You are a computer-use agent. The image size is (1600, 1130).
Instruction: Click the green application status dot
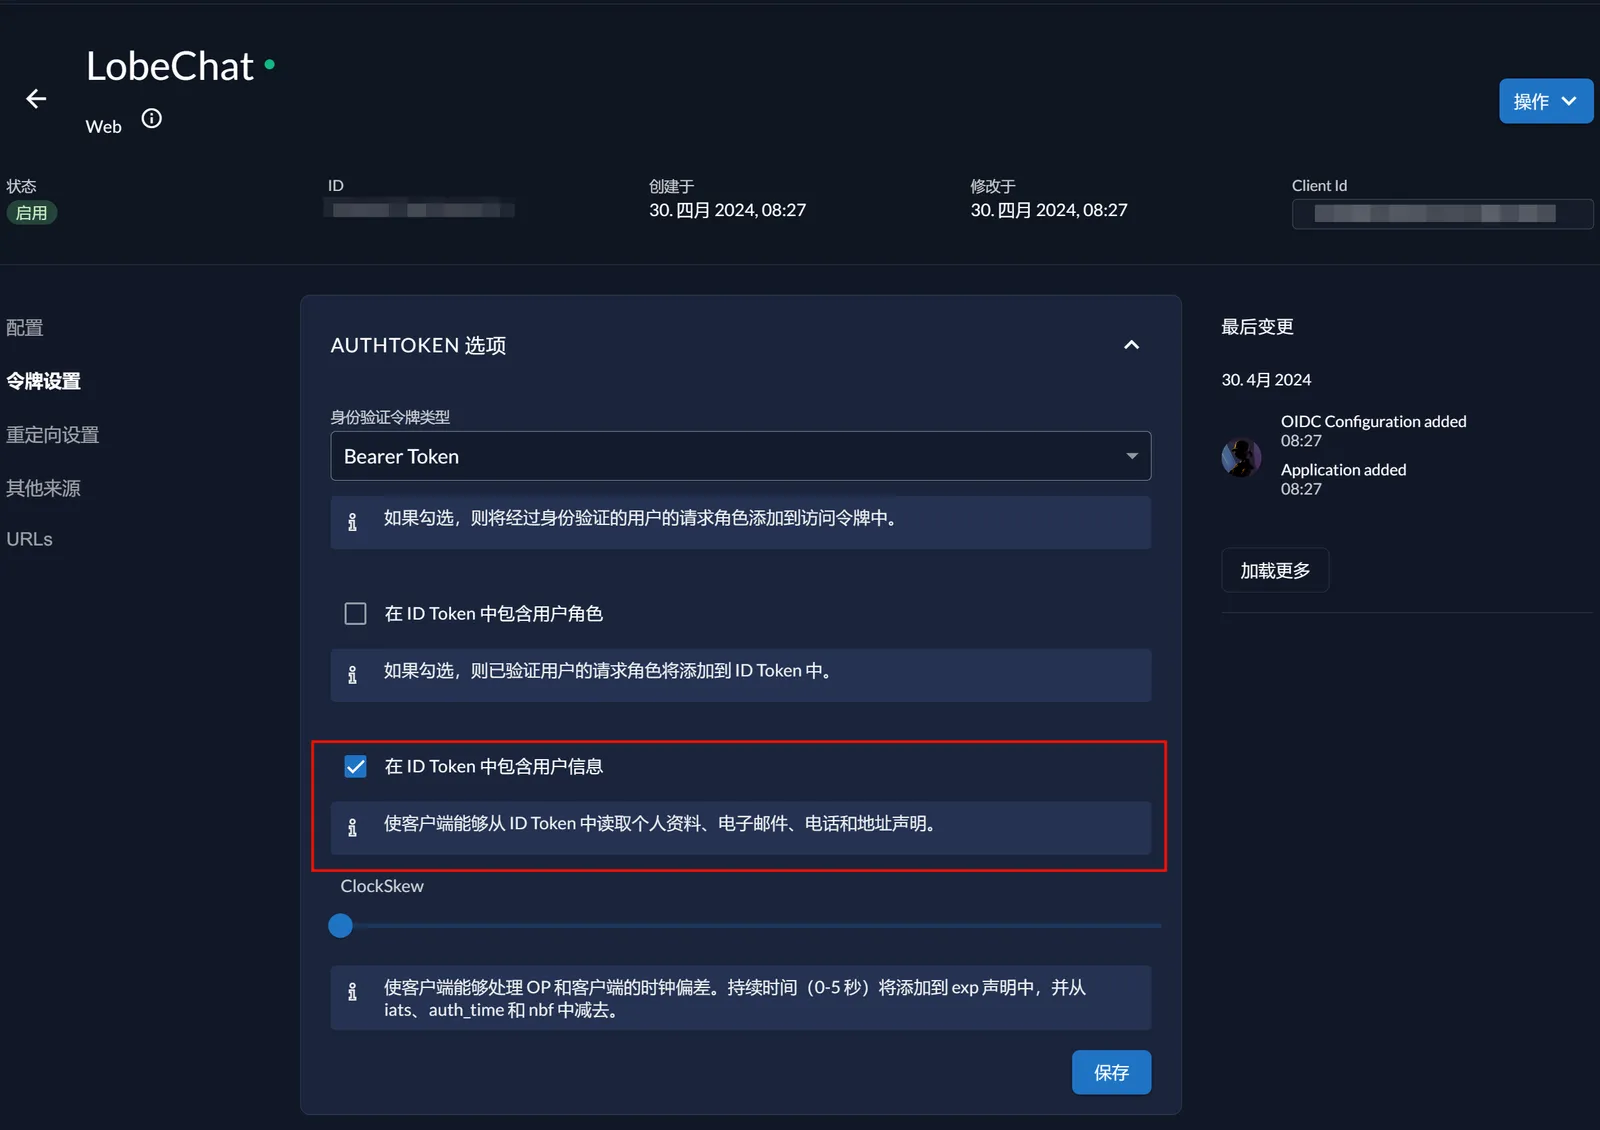[270, 65]
